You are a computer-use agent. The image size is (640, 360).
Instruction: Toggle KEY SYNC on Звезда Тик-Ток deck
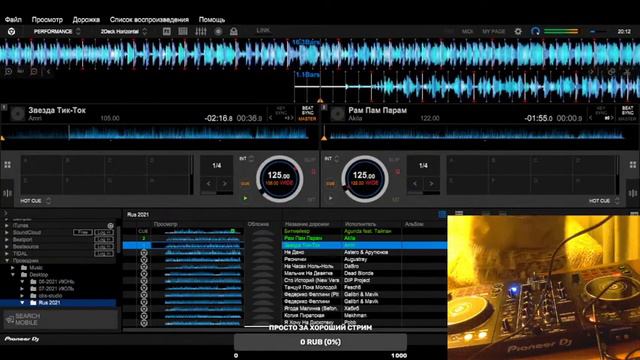(281, 111)
